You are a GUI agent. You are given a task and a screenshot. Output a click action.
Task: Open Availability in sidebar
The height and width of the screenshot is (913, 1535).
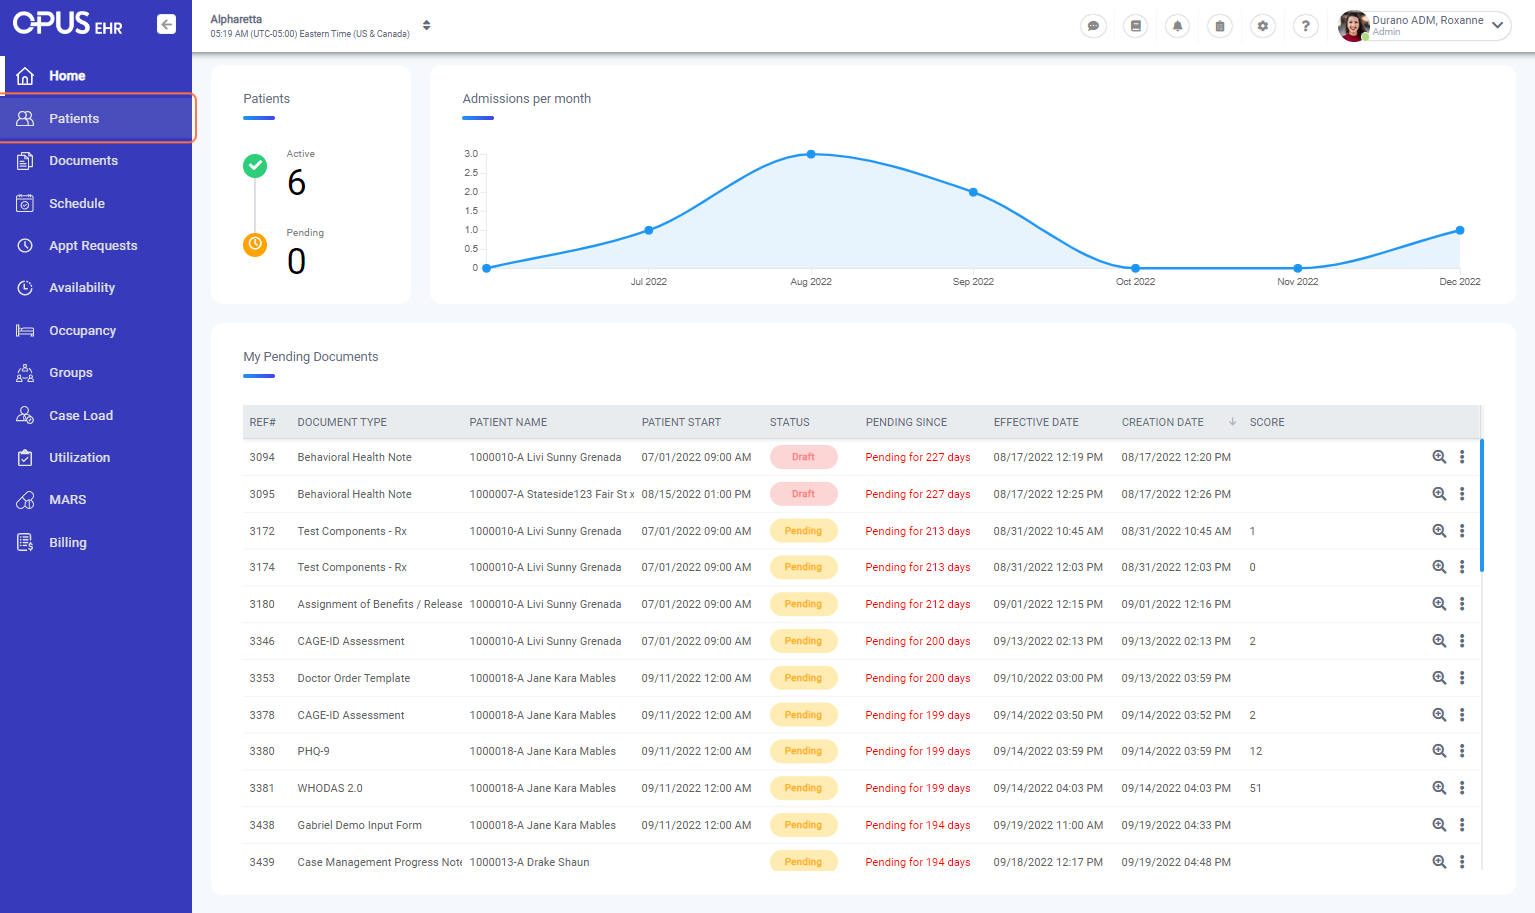tap(96, 288)
